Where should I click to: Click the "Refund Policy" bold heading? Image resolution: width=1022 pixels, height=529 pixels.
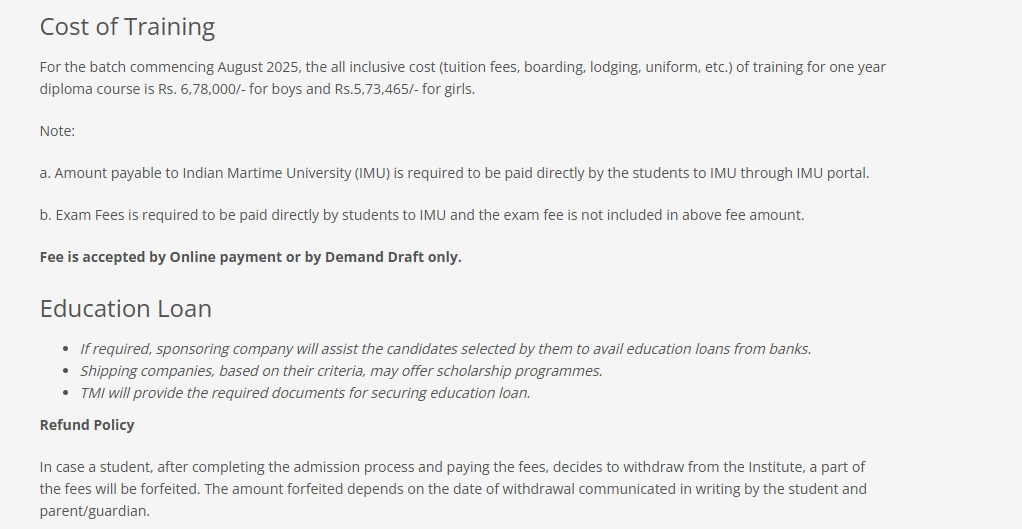(87, 425)
